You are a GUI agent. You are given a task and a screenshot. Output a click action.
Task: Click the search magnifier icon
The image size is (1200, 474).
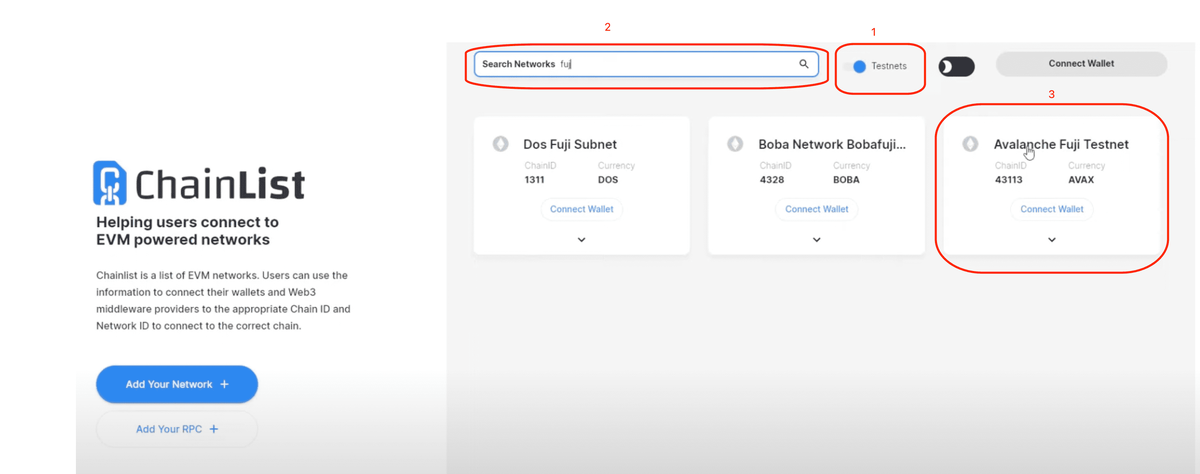tap(804, 64)
